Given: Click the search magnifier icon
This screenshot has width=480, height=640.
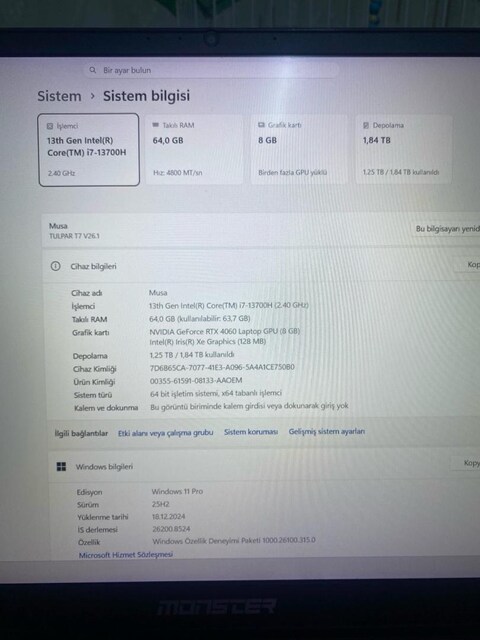Looking at the screenshot, I should [93, 70].
